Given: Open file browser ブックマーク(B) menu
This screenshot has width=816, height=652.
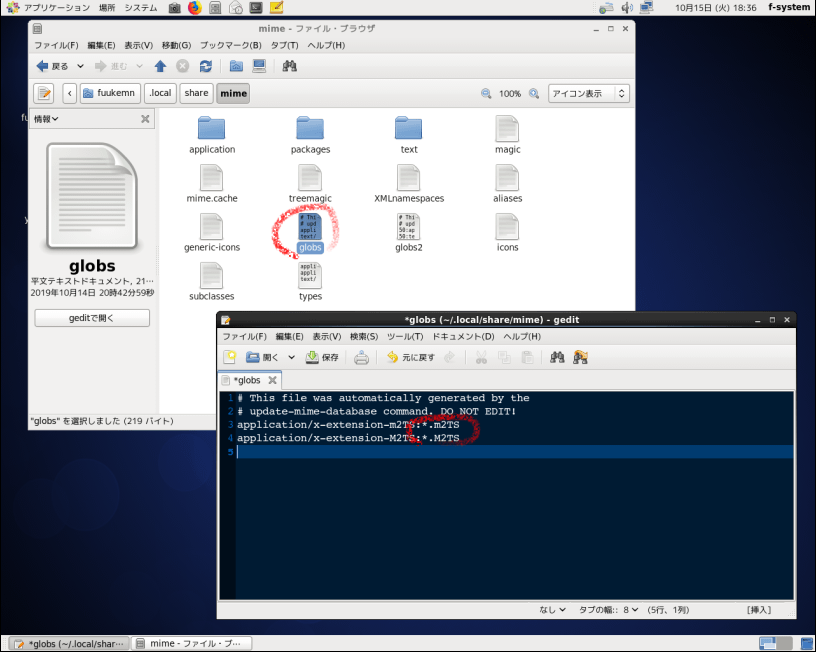Looking at the screenshot, I should [x=231, y=45].
